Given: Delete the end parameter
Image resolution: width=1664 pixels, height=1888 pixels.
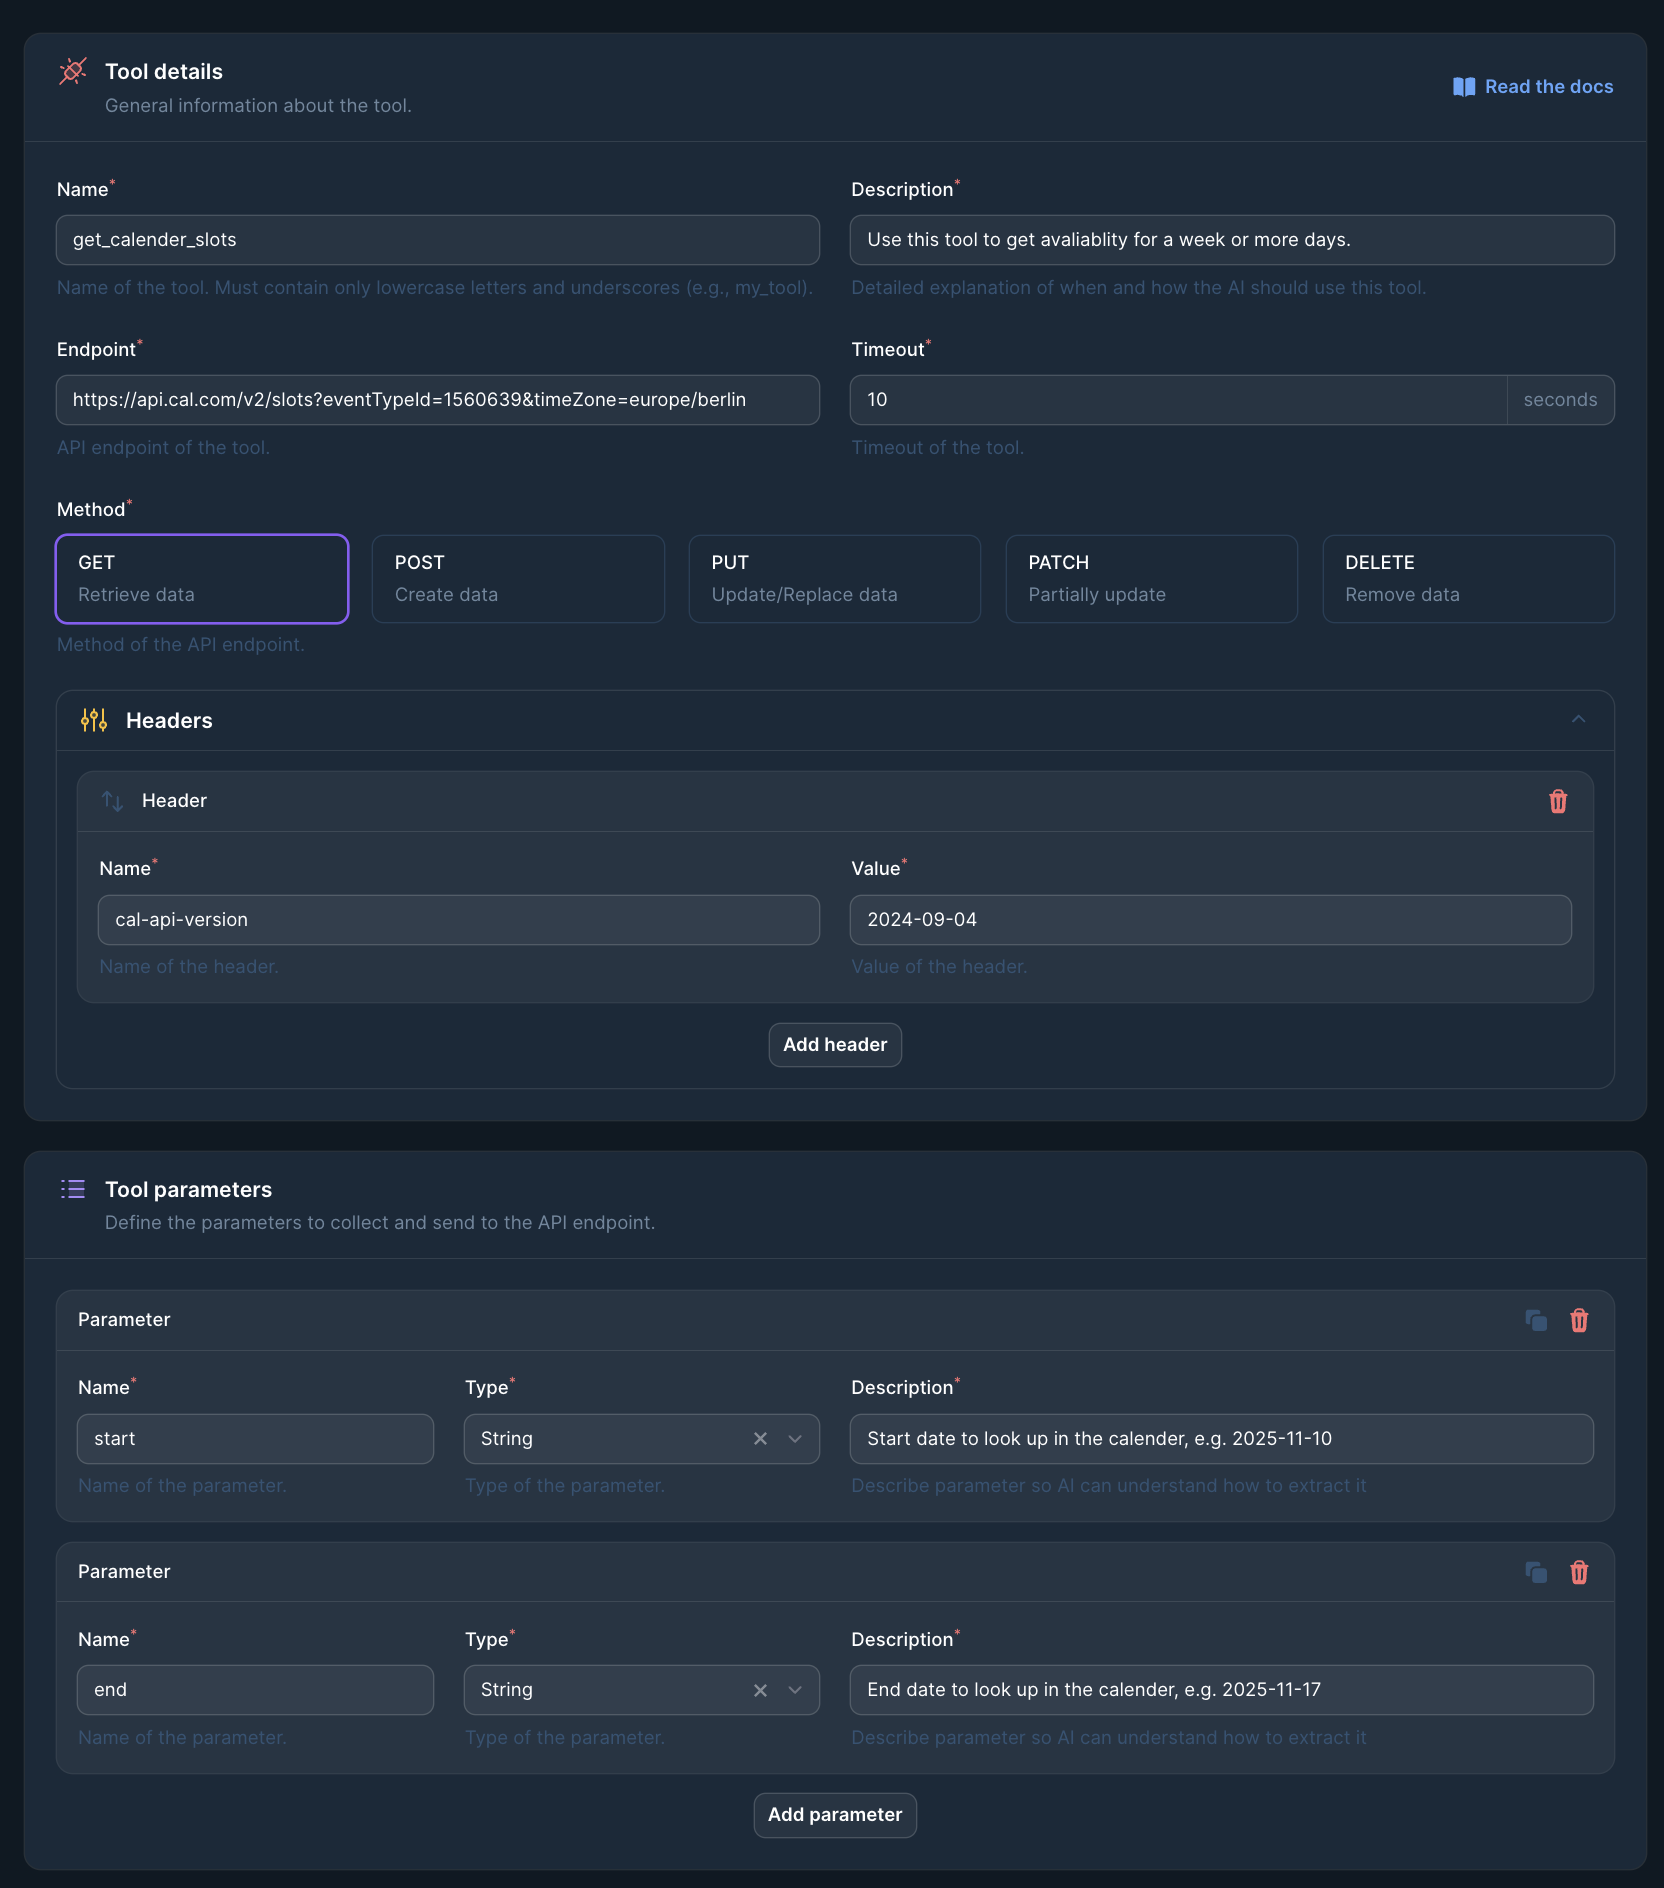Looking at the screenshot, I should point(1580,1572).
